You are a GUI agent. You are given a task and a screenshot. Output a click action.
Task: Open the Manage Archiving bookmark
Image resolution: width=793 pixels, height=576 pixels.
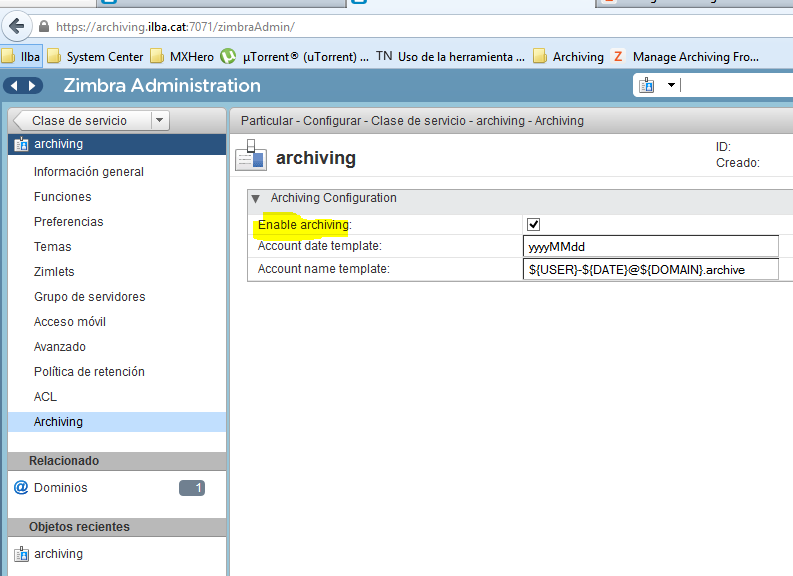(x=685, y=56)
